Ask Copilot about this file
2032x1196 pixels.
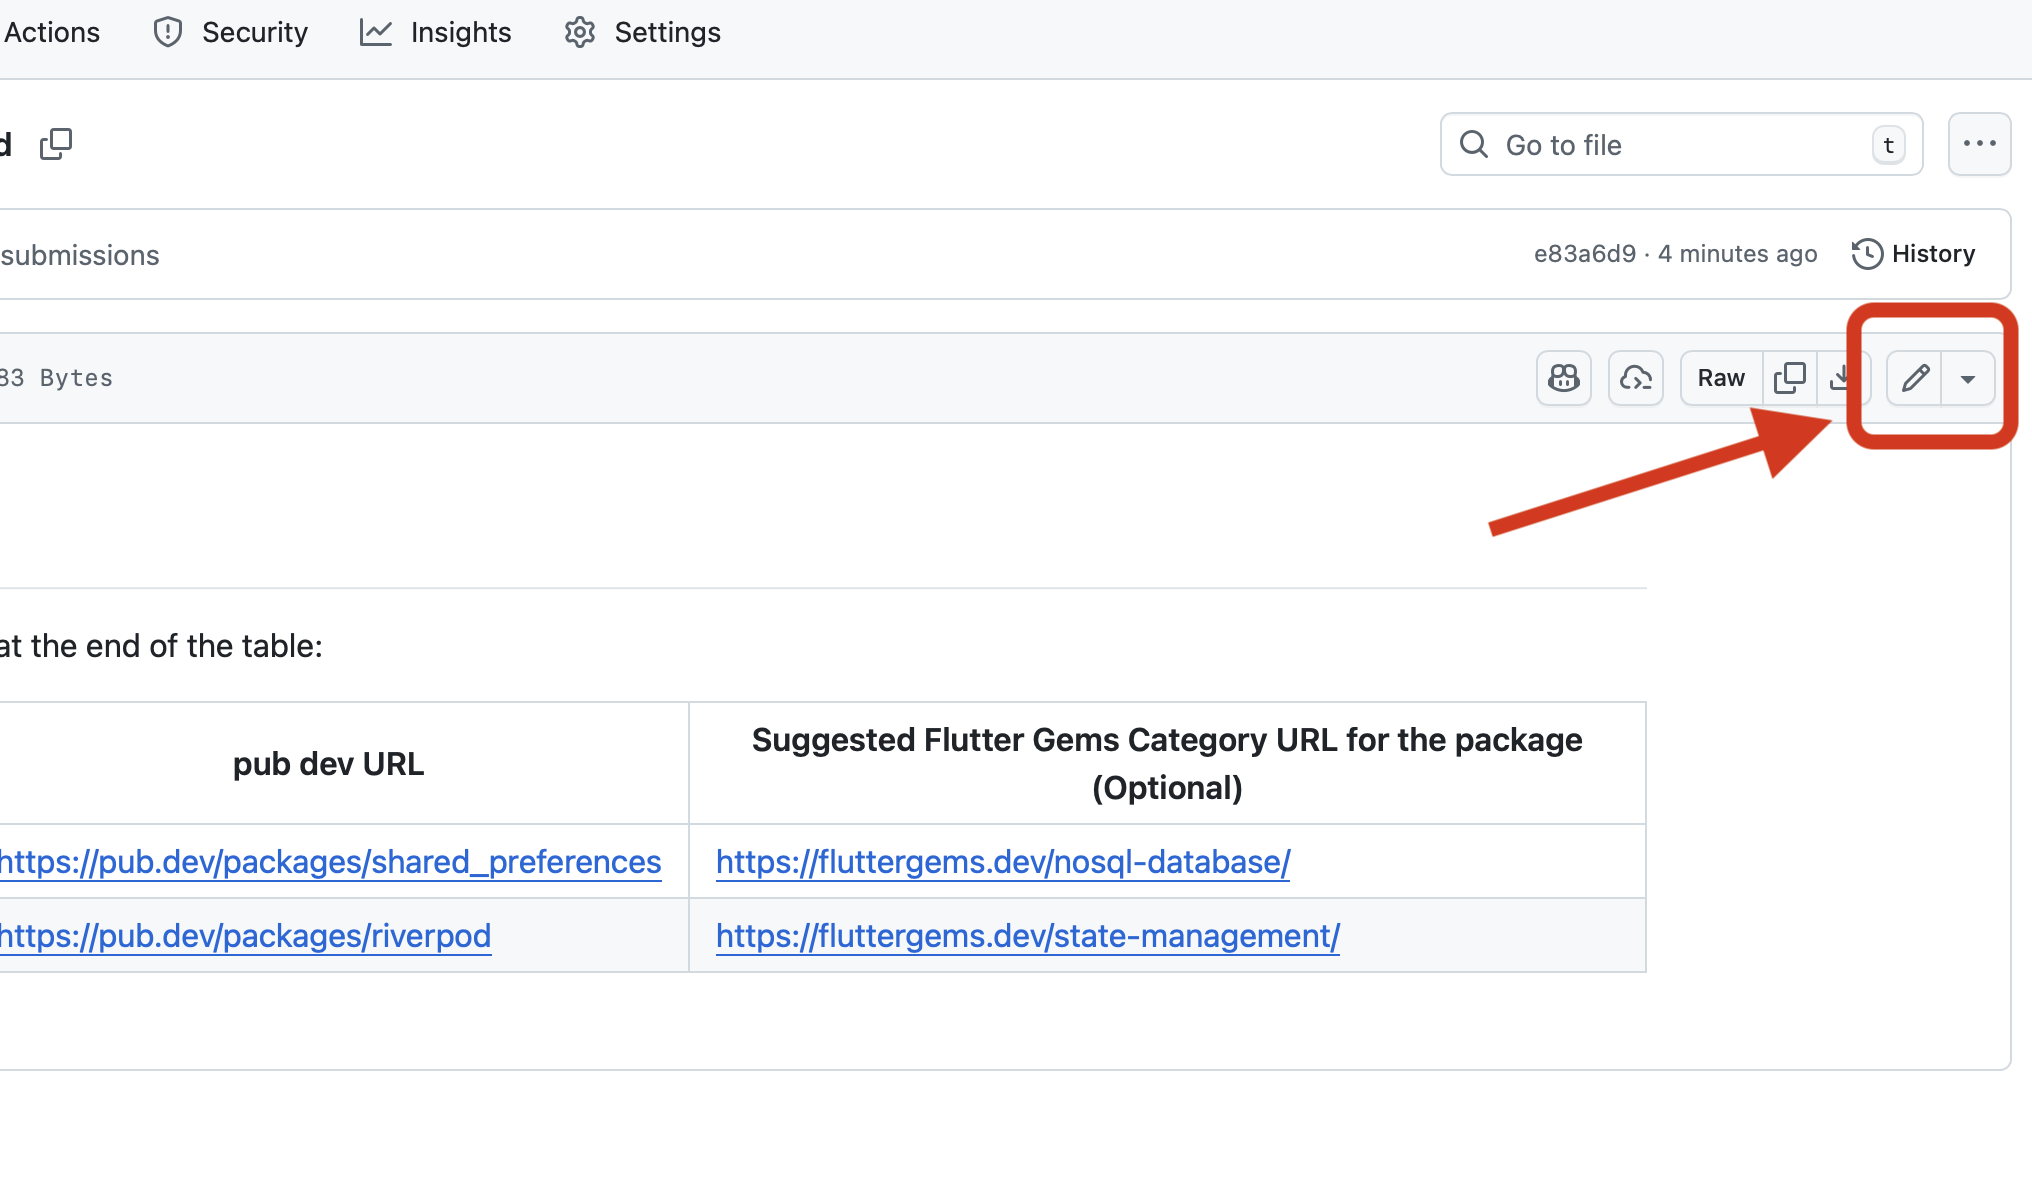(x=1564, y=378)
